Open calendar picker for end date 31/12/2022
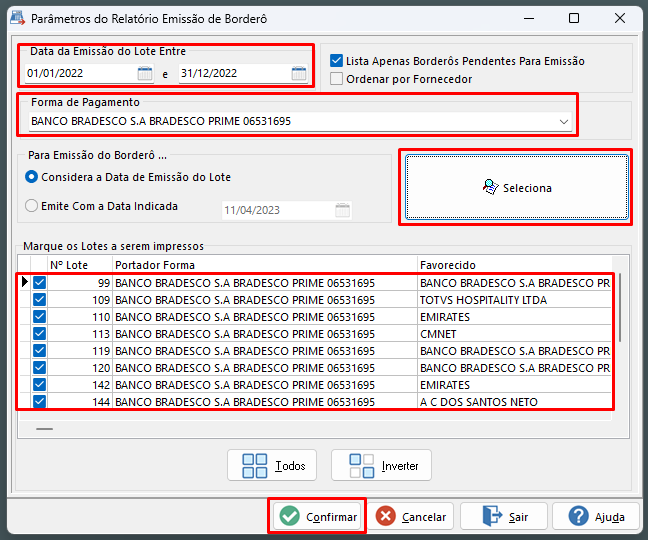This screenshot has width=648, height=540. tap(299, 74)
